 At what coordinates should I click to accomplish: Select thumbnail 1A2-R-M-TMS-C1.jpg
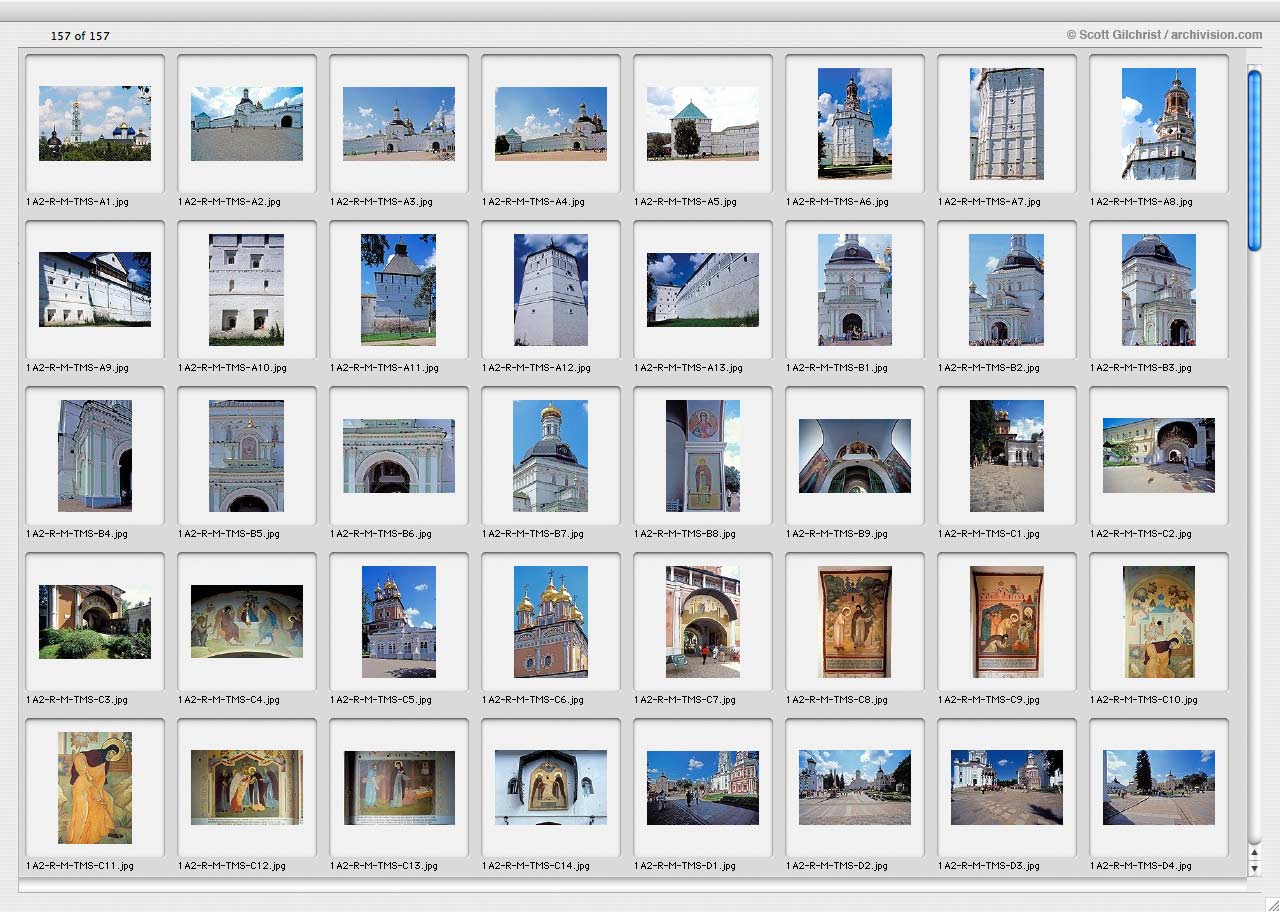1007,456
